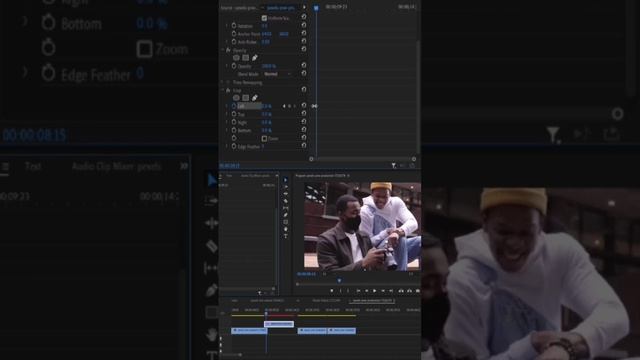Mark In point in Program Monitor
Image resolution: width=640 pixels, height=360 pixels.
point(340,291)
